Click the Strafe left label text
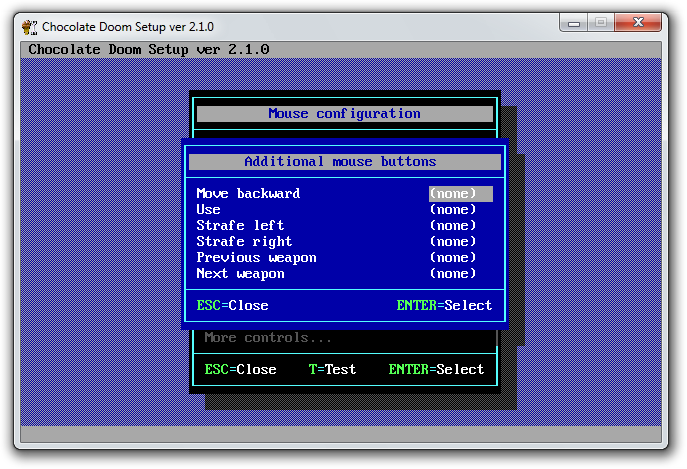 click(x=240, y=226)
